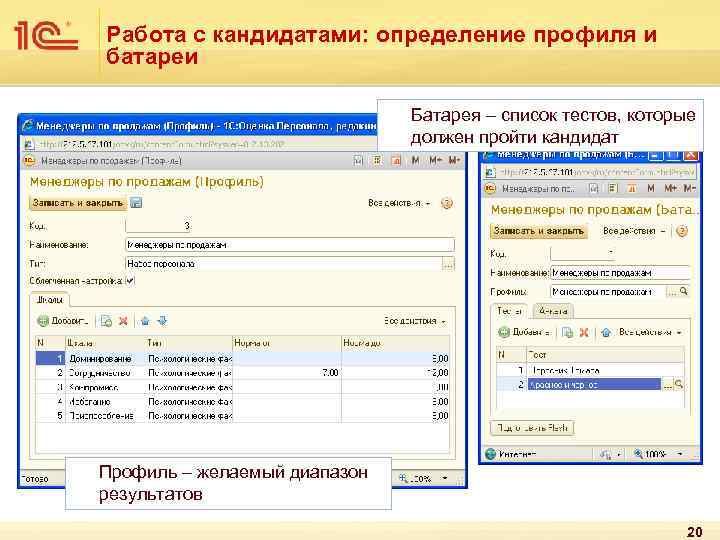Click the Наименование field in Profile window
This screenshot has height=540, width=720.
(290, 245)
